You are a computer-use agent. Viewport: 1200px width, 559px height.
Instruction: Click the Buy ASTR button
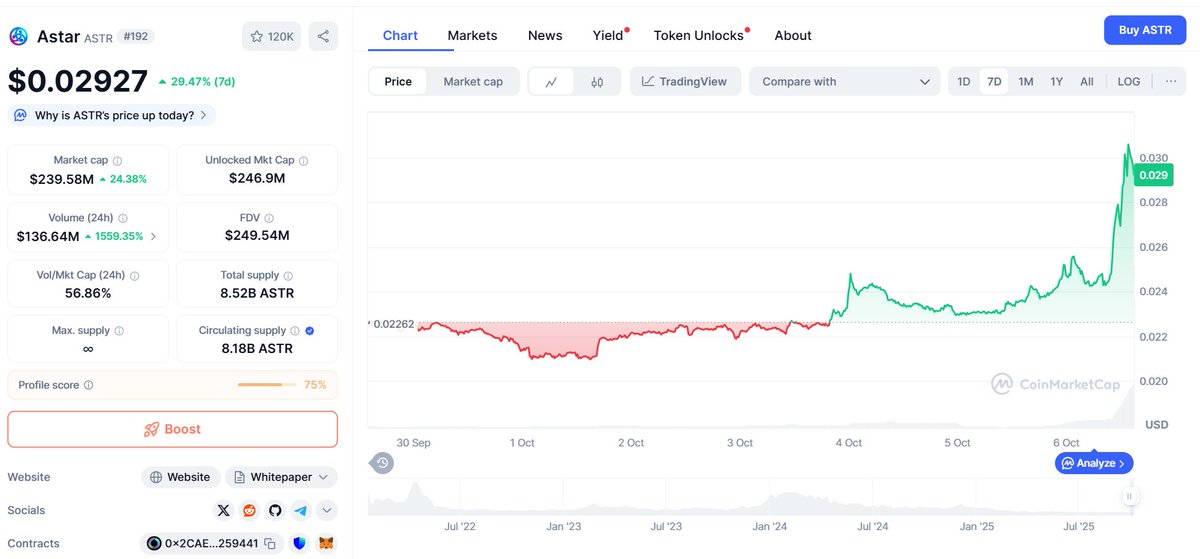(1144, 30)
